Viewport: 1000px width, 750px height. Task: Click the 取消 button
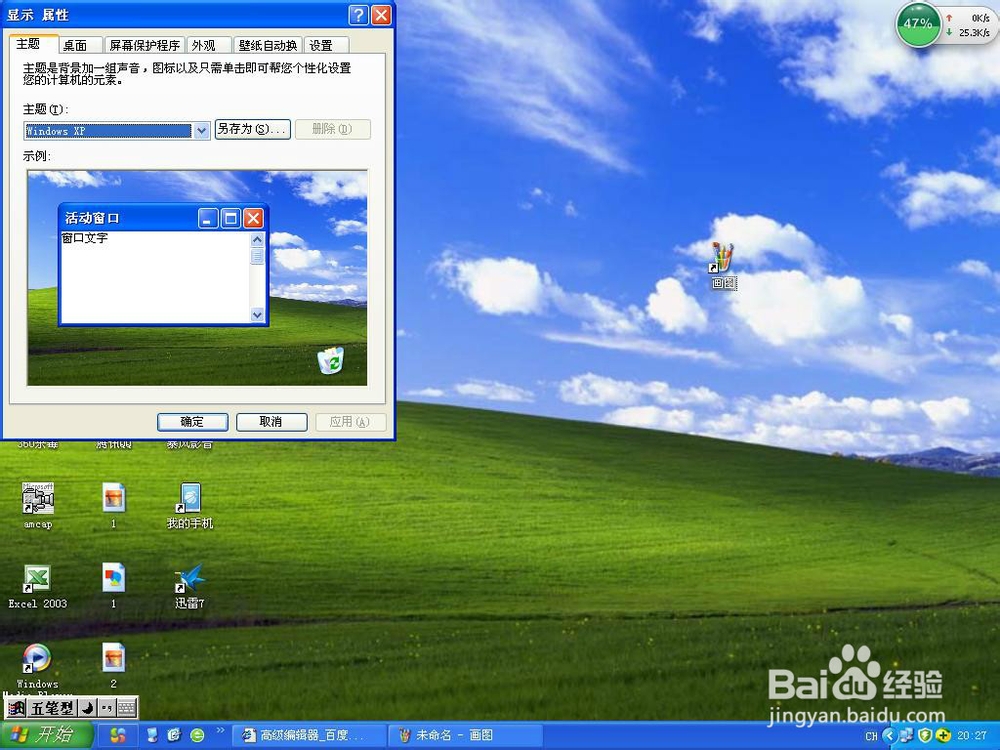[272, 422]
